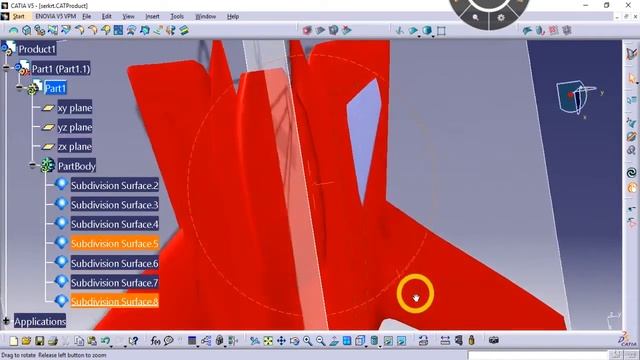This screenshot has width=640, height=360.
Task: Open the Edit menu
Action: [x=107, y=16]
